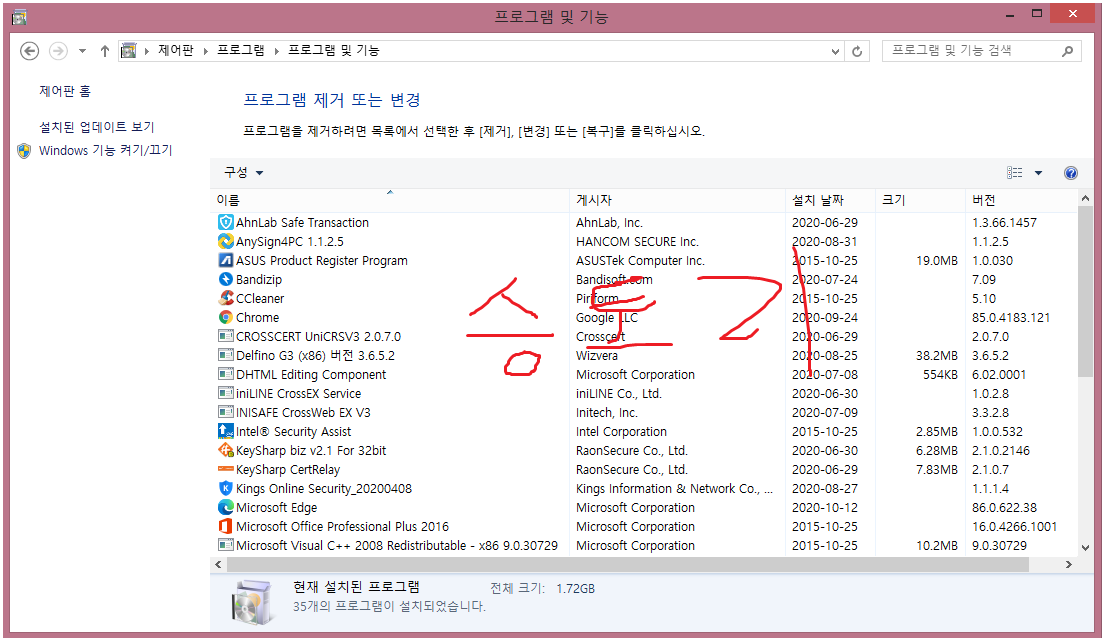Screen dimensions: 1104x640
Task: Select Kings Online Security_20200408 entry
Action: tap(324, 489)
